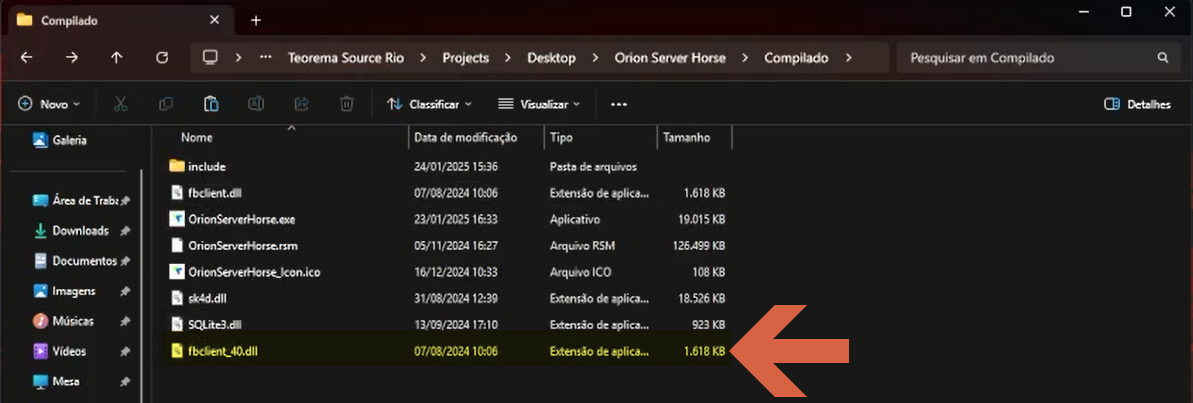The width and height of the screenshot is (1193, 403).
Task: Open Vídeos in the sidebar
Action: pyautogui.click(x=59, y=351)
